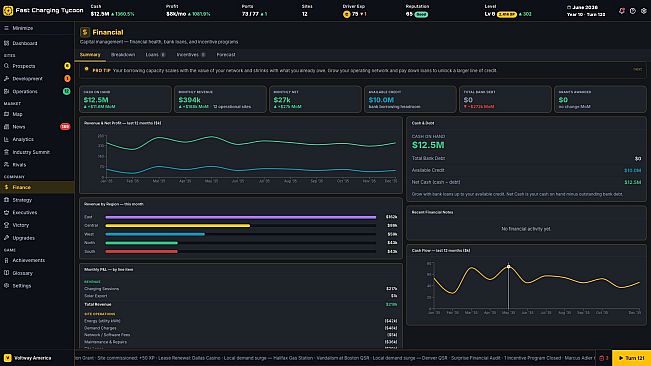The image size is (651, 366).
Task: Click the 'Net Cash (cash – debt)' row
Action: click(526, 182)
